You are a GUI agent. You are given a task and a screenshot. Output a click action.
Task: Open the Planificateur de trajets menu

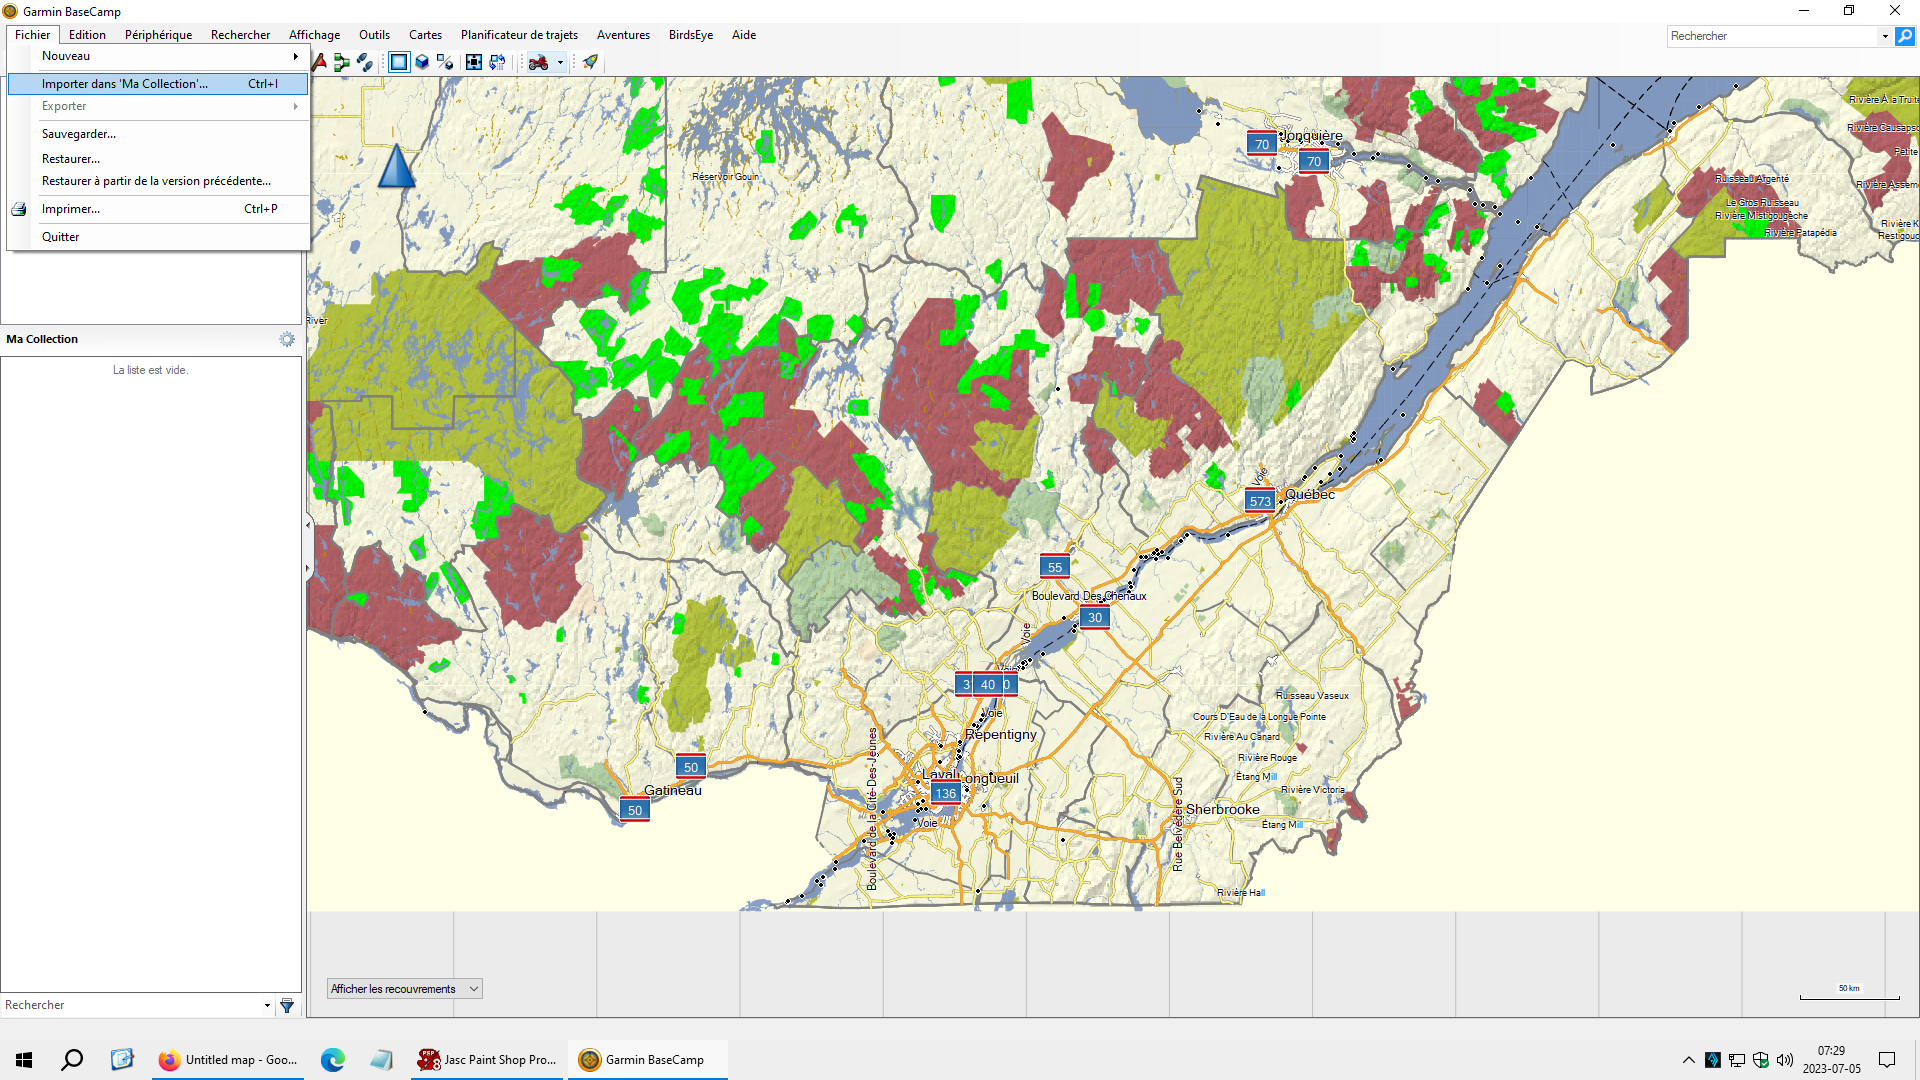(519, 35)
